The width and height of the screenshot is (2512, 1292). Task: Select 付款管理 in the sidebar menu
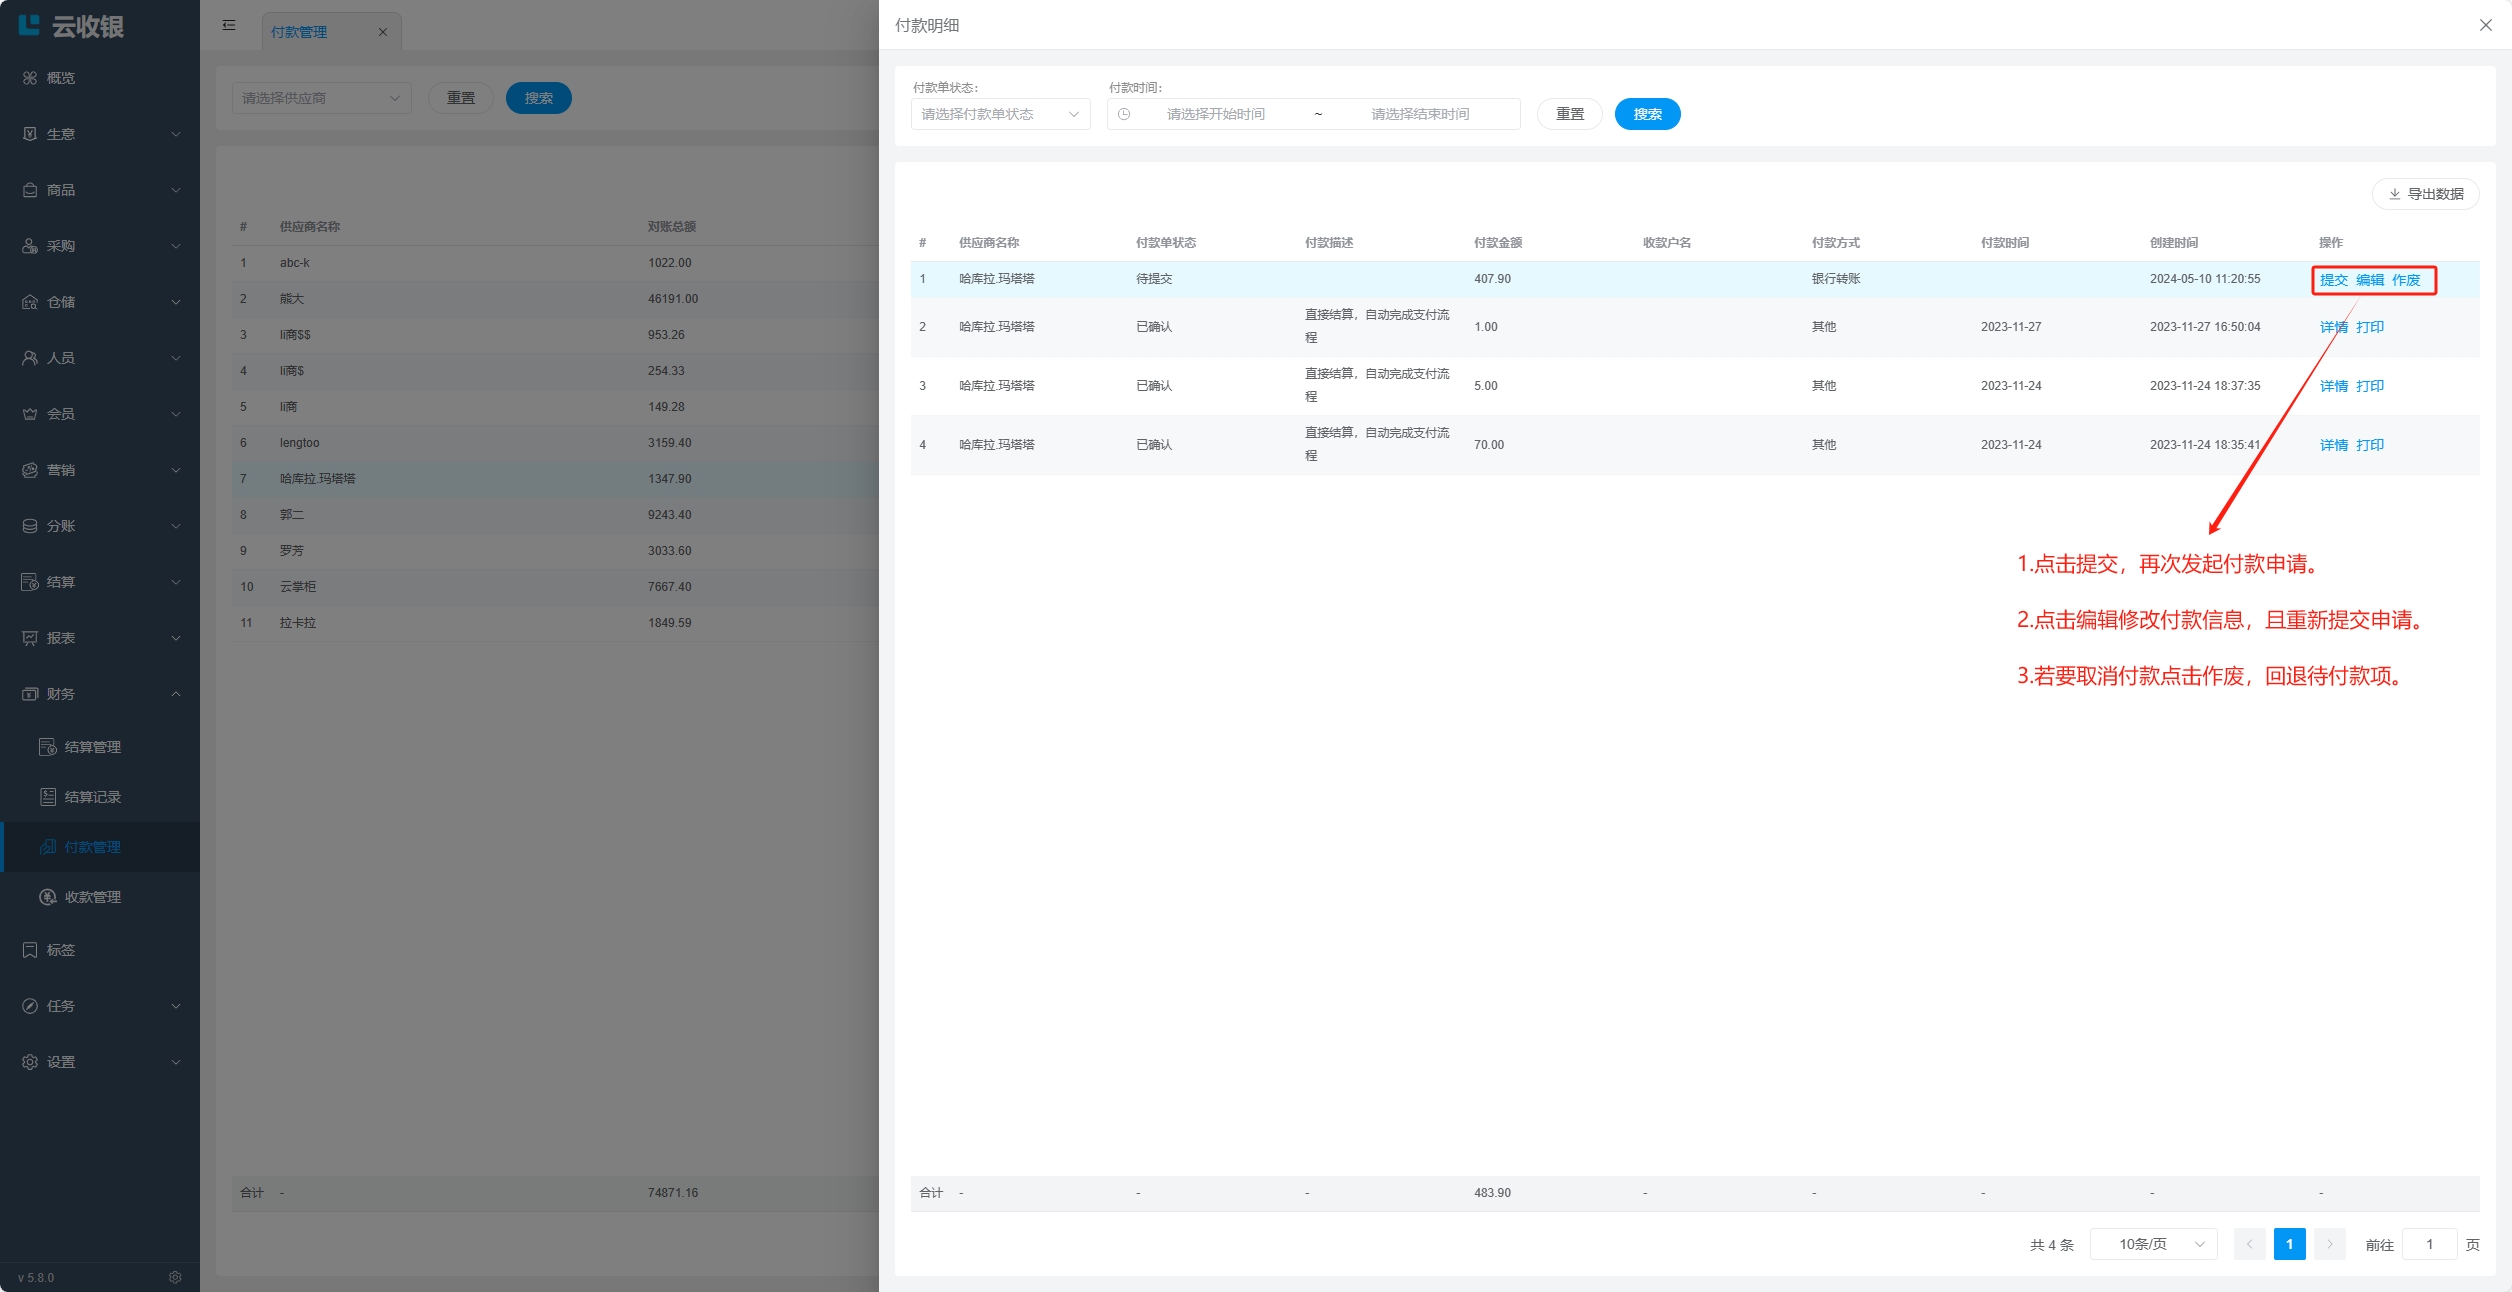pos(92,847)
